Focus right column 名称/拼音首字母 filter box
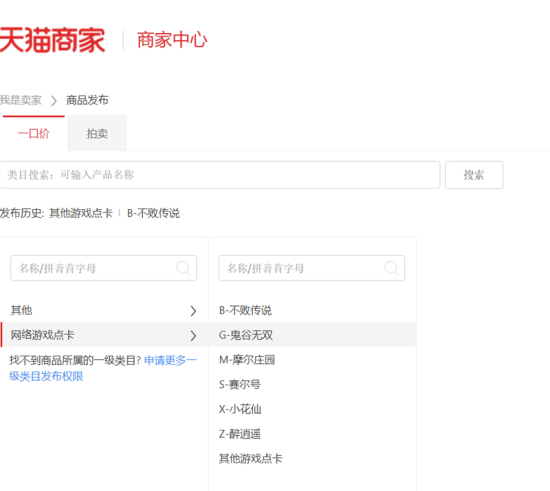This screenshot has width=550, height=491. pyautogui.click(x=311, y=268)
